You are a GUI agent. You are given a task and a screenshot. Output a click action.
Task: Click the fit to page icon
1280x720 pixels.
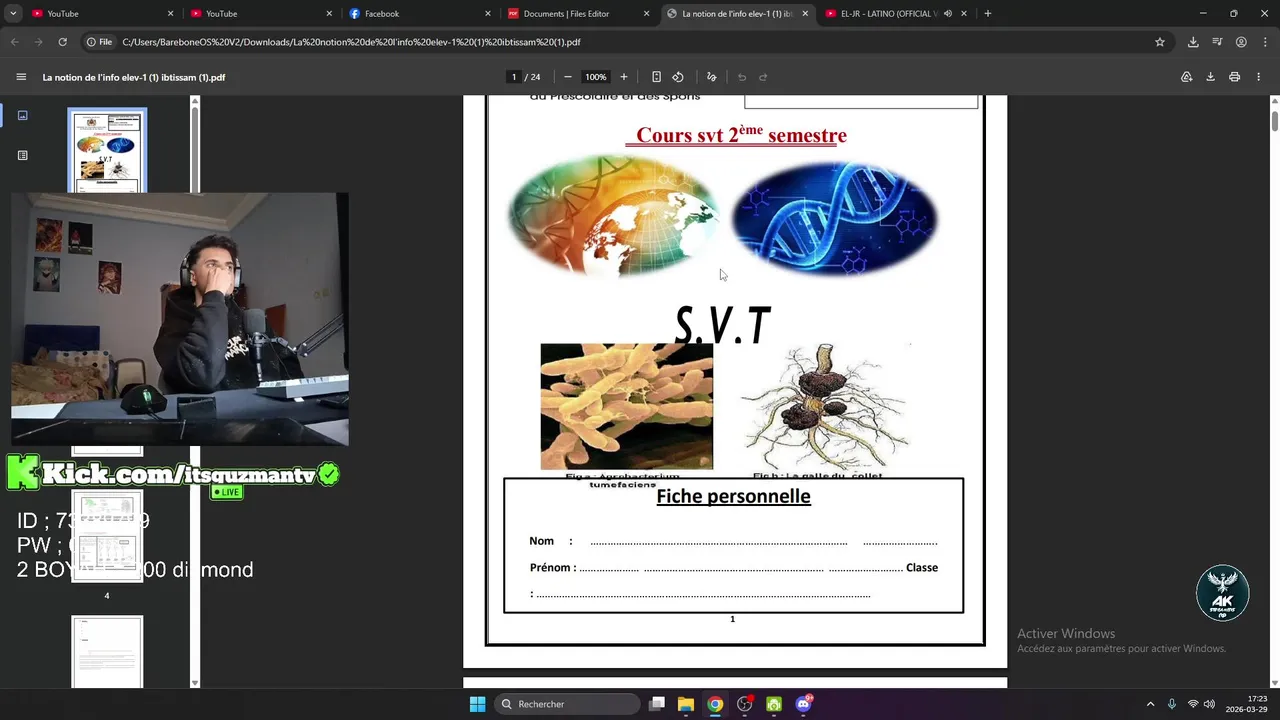click(x=656, y=77)
